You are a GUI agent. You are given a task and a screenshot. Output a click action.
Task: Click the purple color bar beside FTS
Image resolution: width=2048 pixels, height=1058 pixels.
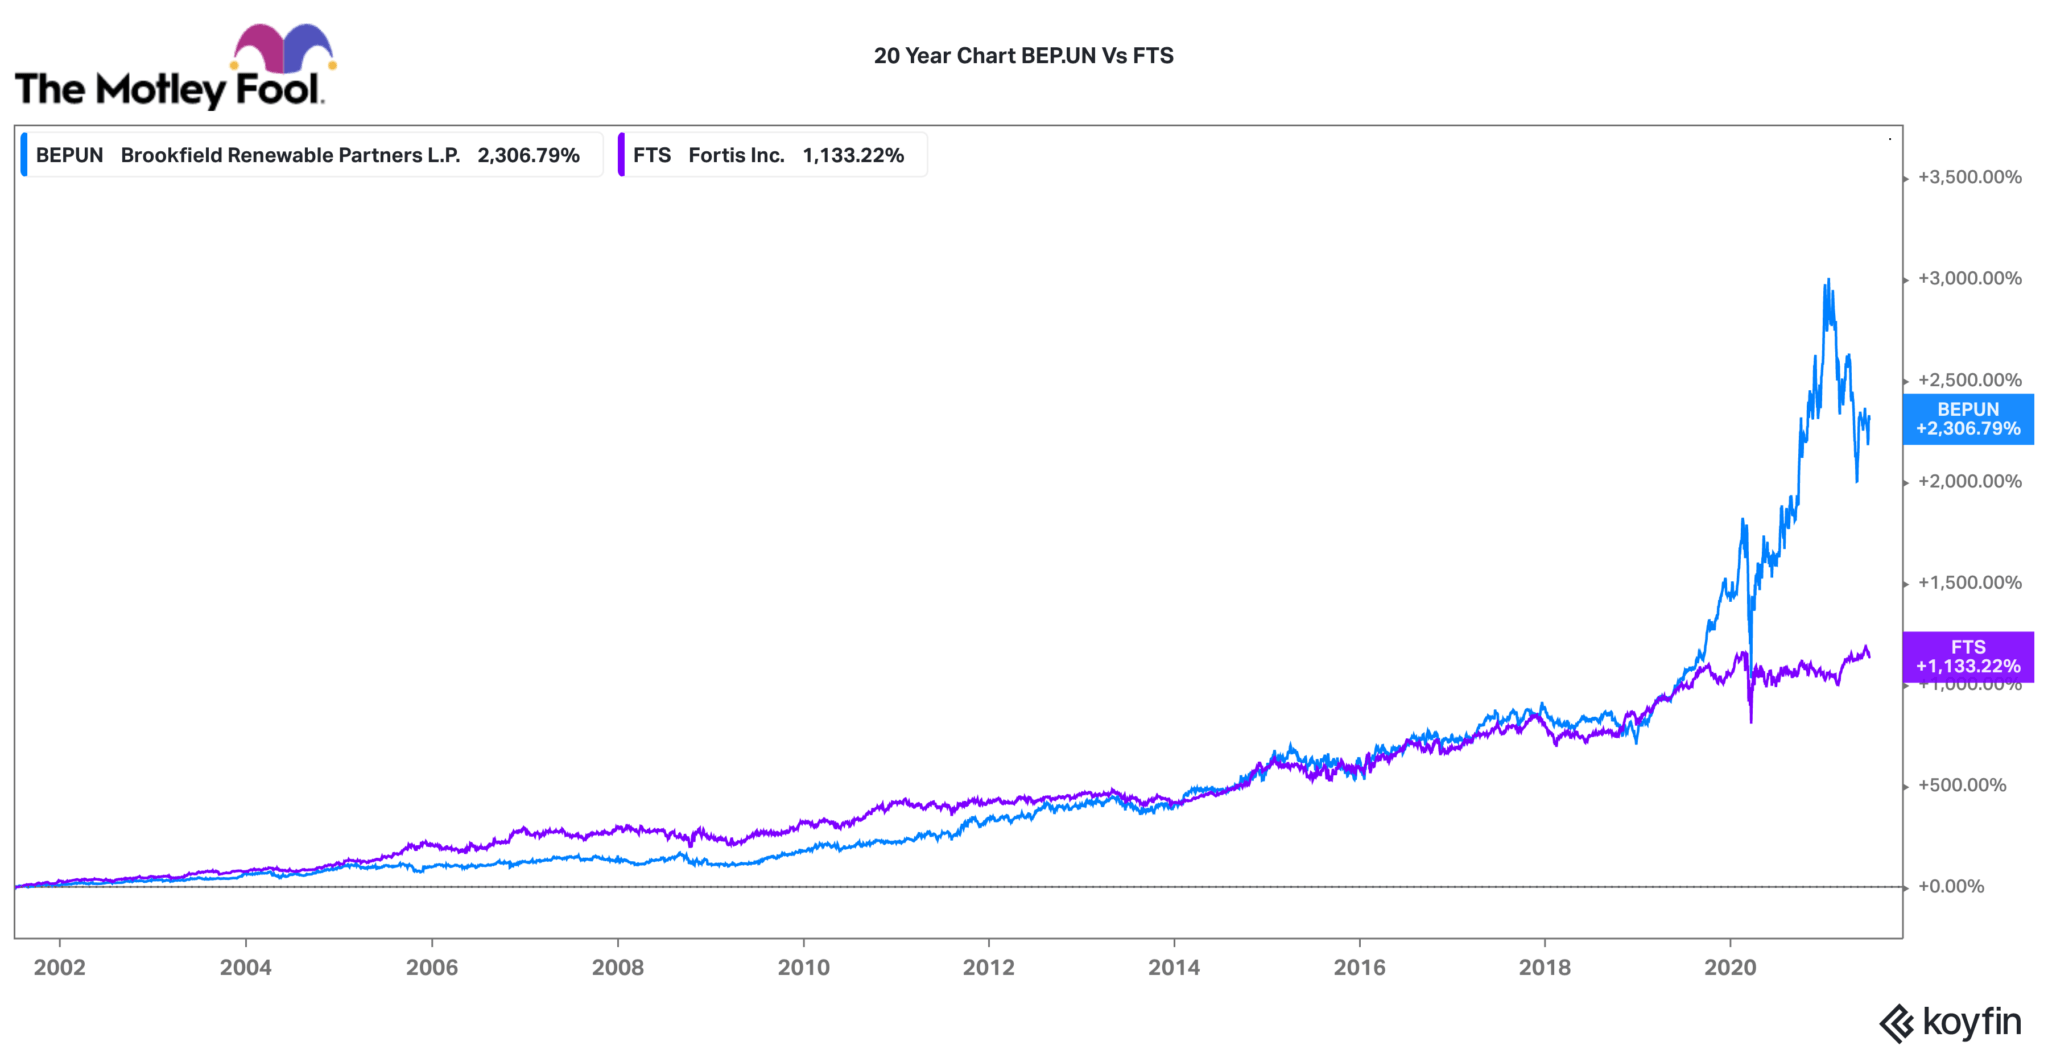pos(621,155)
